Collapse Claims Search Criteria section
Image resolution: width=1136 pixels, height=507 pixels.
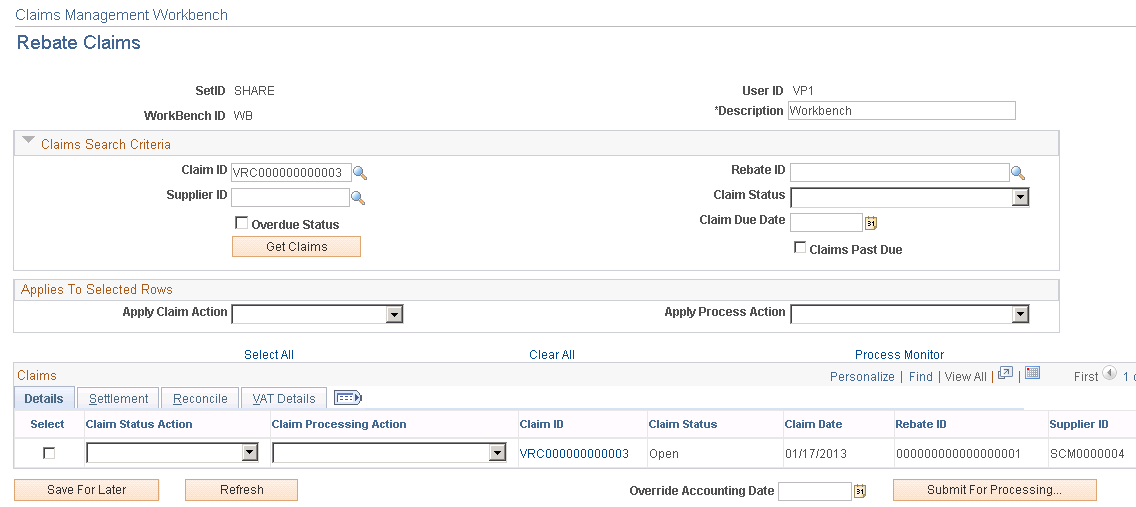28,141
